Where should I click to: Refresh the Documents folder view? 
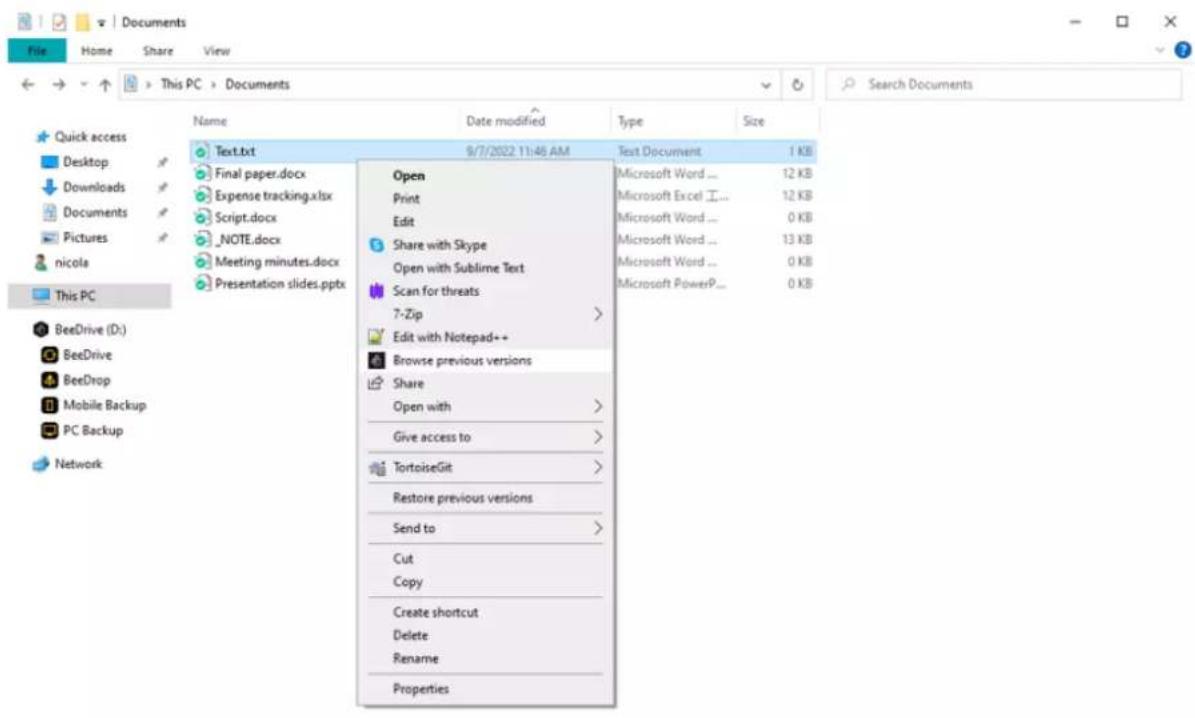coord(797,85)
